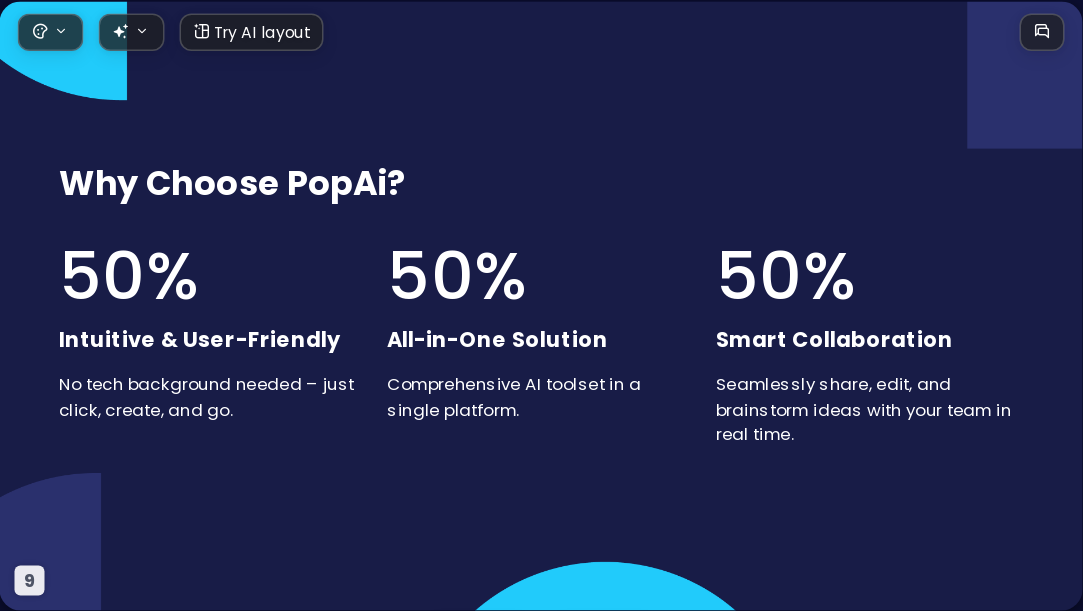The width and height of the screenshot is (1083, 611).
Task: Open the comments icon at top right
Action: (1042, 32)
